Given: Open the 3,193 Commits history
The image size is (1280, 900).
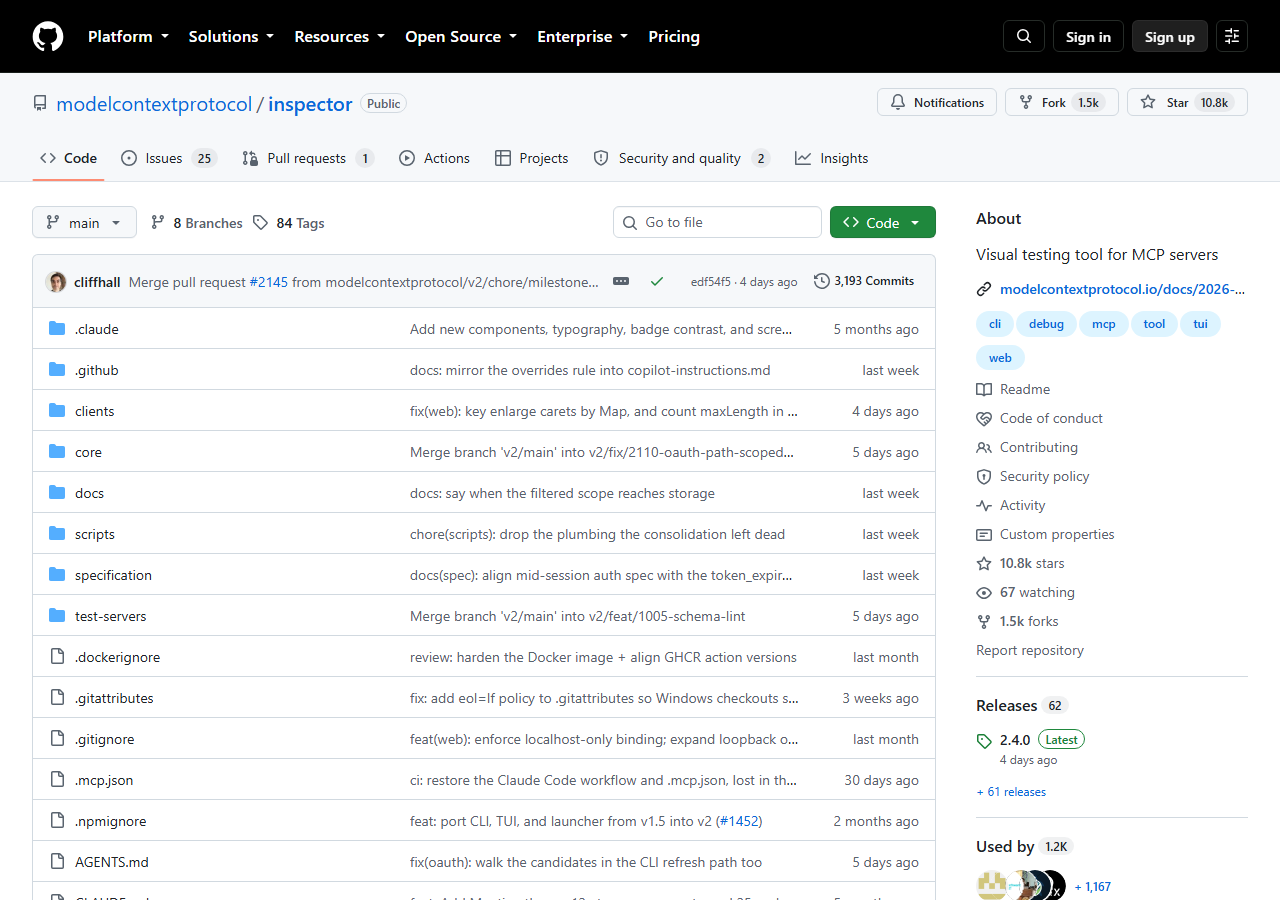Looking at the screenshot, I should (x=864, y=281).
